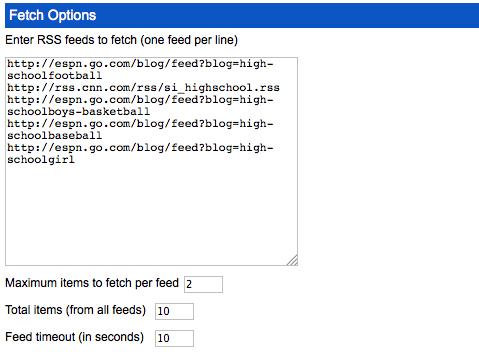Click the espn URL line above 'schoolboys-basketball'
Viewport: 479px width, 360px height.
140,100
